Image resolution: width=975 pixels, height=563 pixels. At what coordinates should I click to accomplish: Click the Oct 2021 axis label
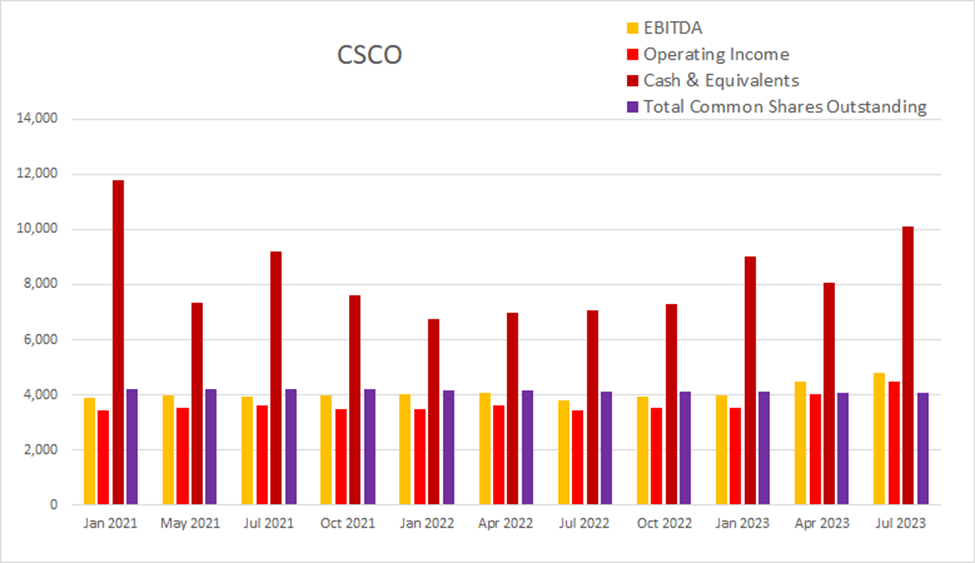pyautogui.click(x=348, y=523)
